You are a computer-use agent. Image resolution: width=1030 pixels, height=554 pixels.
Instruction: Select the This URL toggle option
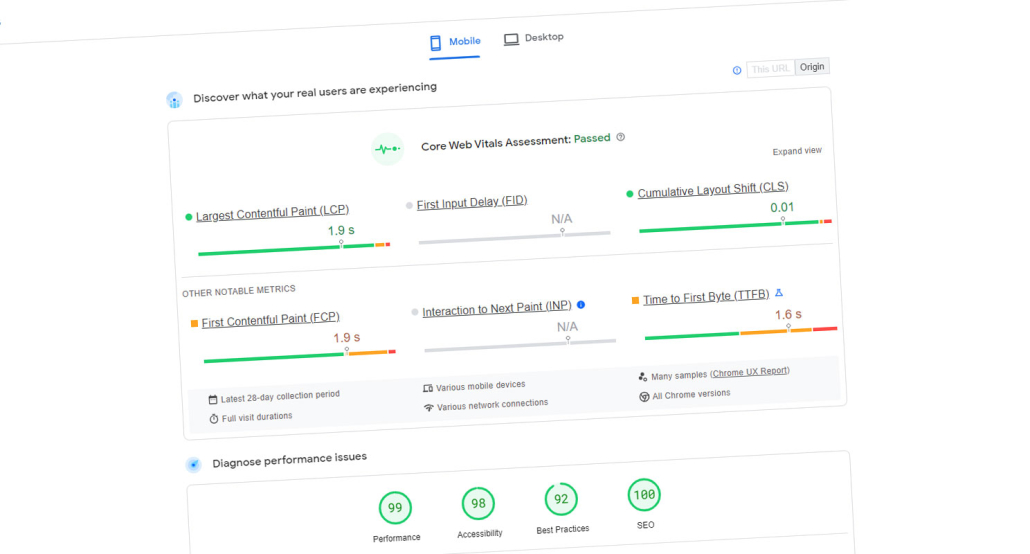click(770, 69)
